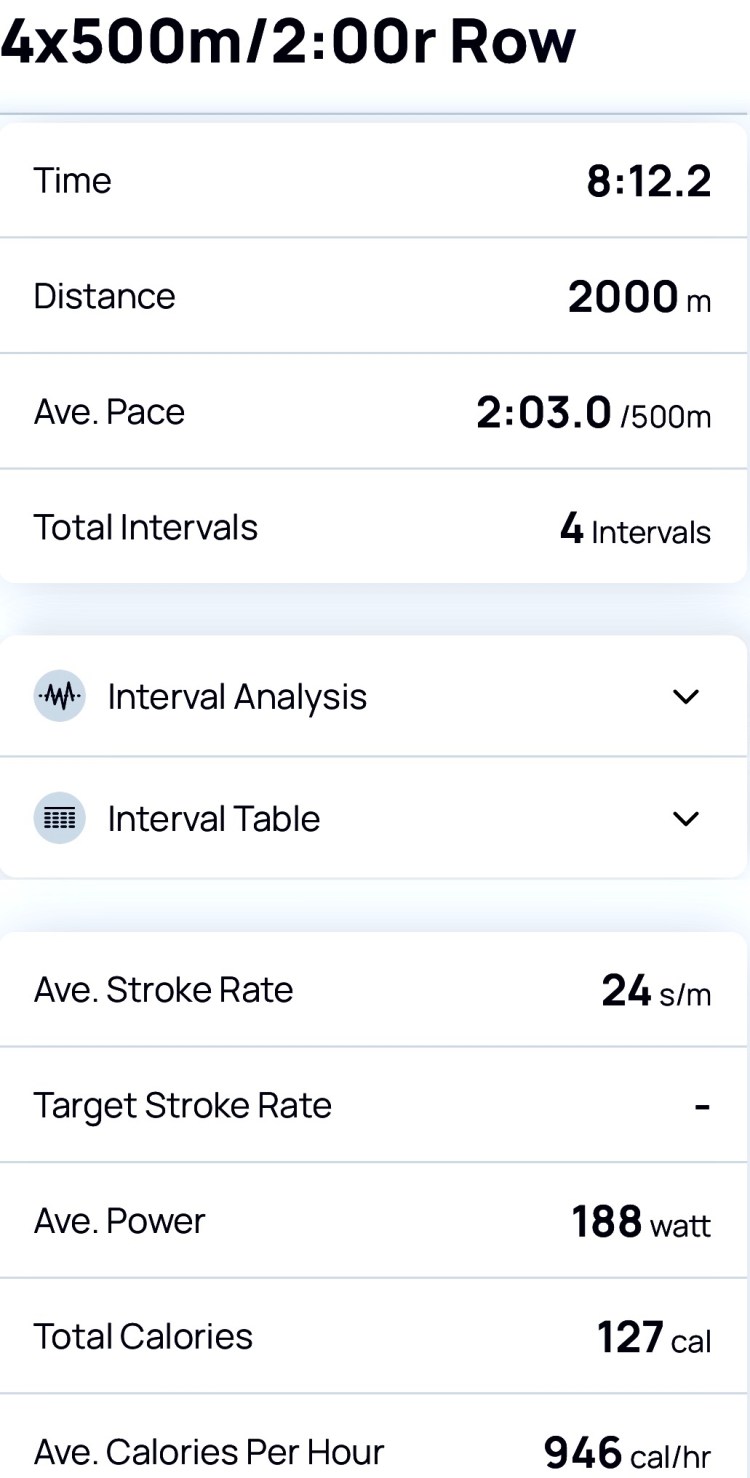Click the Total Intervals label
Viewport: 750px width, 1478px height.
146,527
